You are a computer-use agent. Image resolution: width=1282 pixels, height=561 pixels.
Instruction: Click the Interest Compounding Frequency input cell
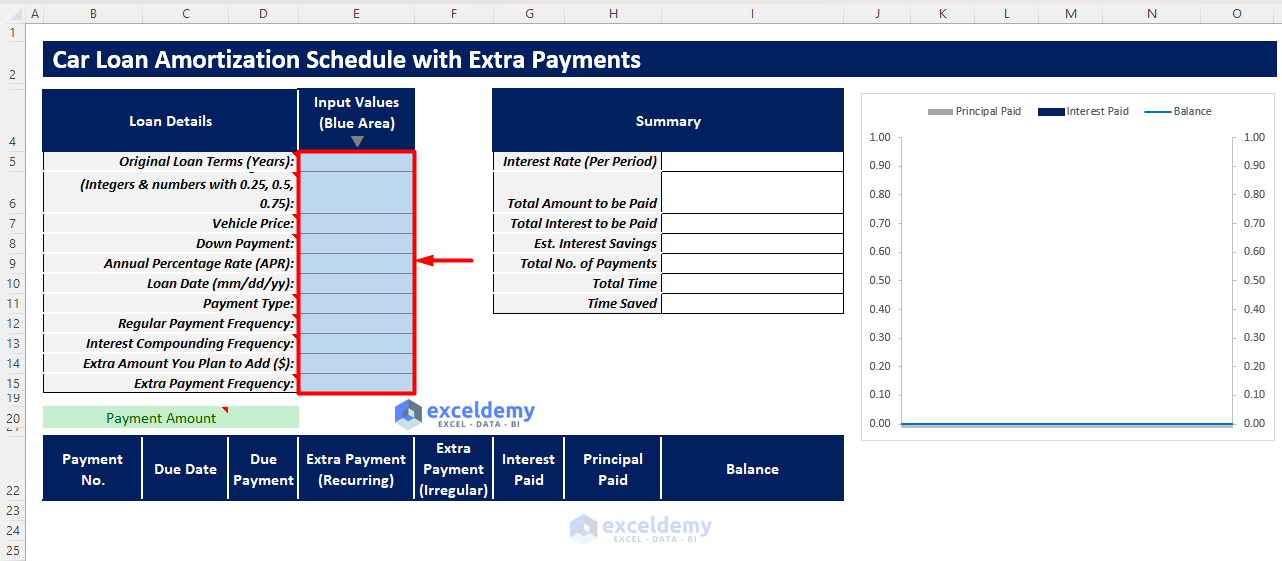356,343
